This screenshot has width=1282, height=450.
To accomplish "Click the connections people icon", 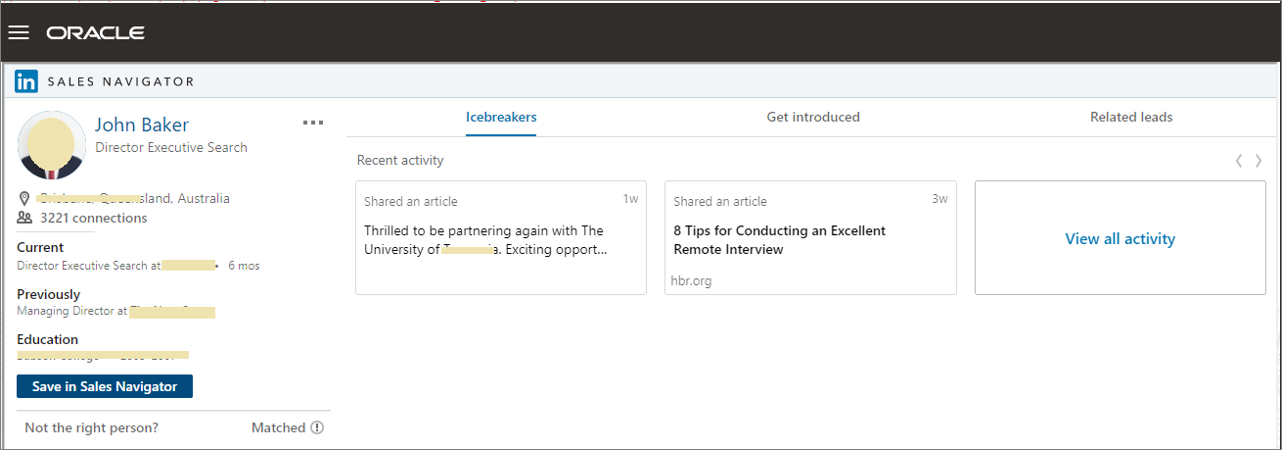I will tap(25, 218).
